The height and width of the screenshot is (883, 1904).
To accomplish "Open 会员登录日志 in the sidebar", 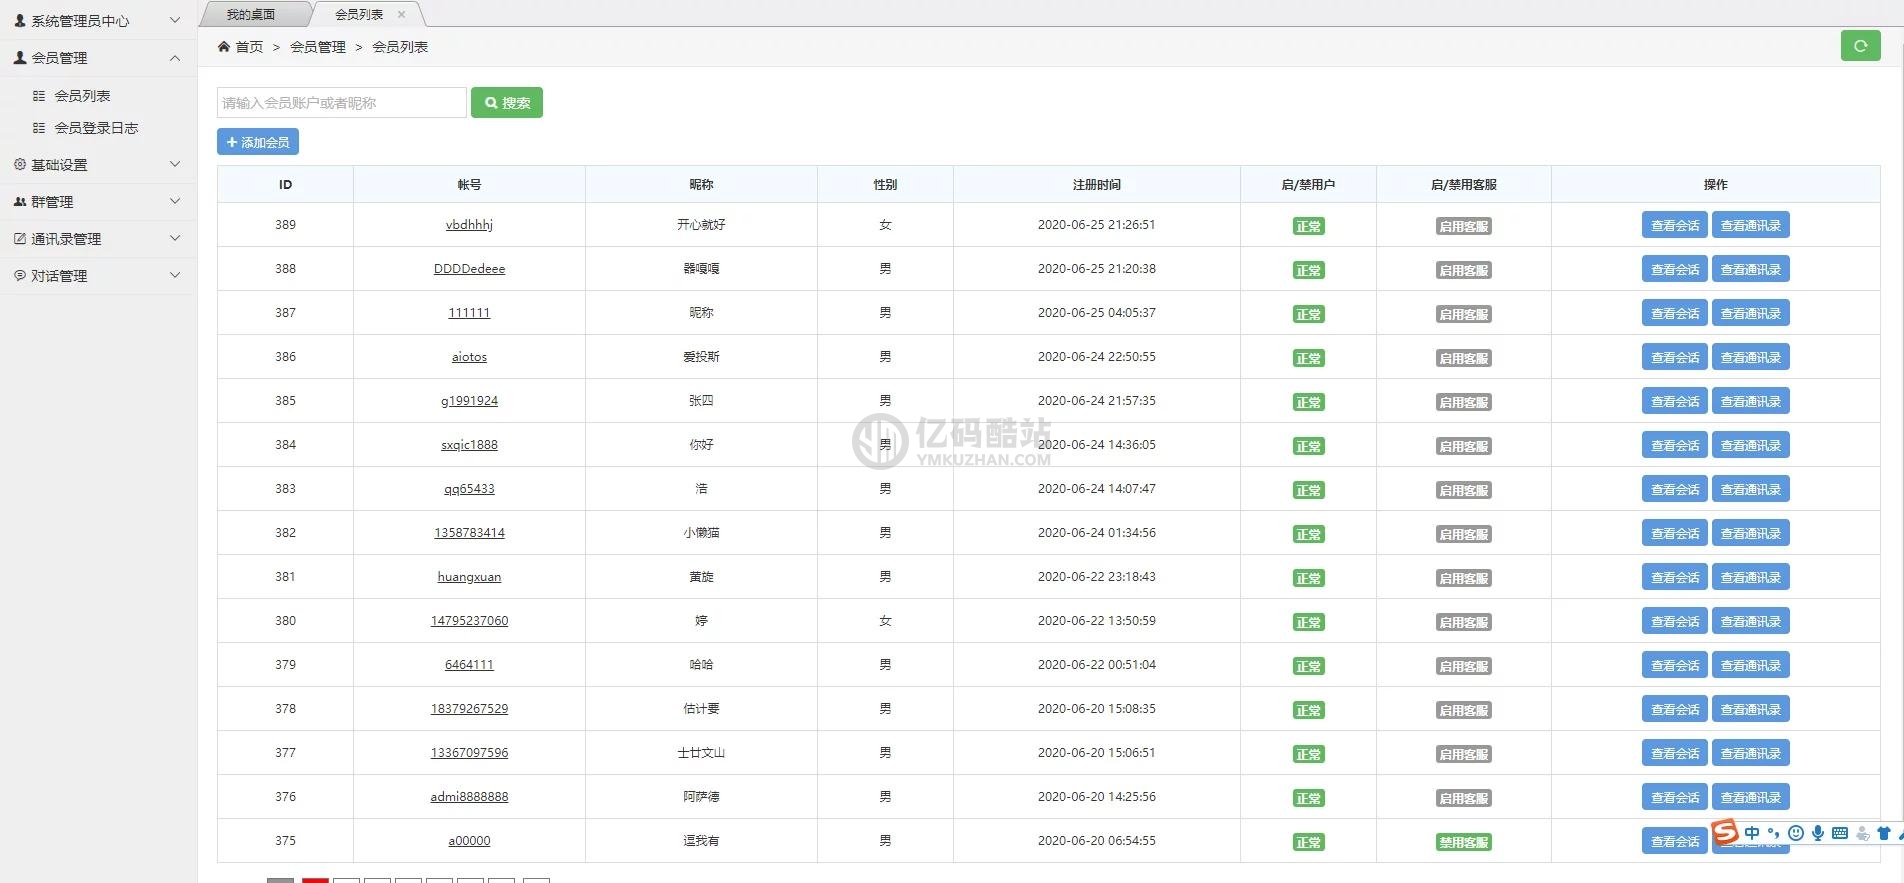I will [x=96, y=128].
